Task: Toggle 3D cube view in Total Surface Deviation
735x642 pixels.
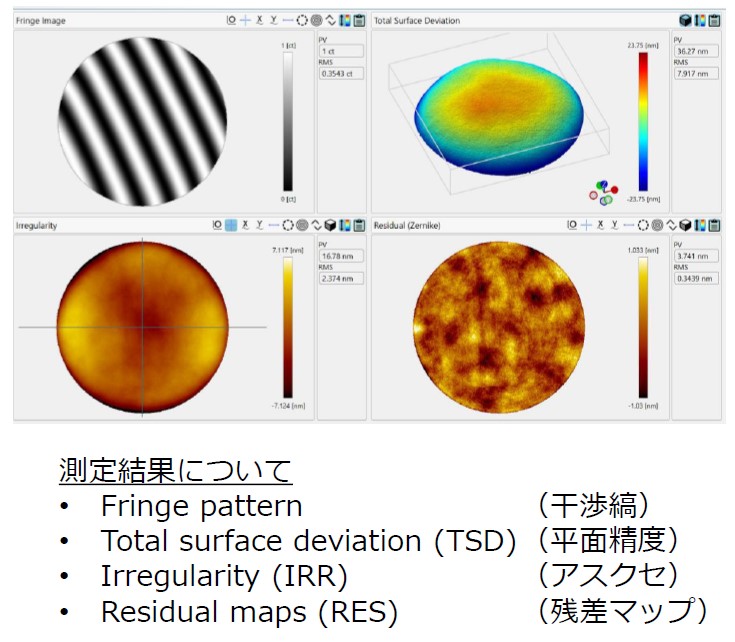Action: click(x=685, y=20)
